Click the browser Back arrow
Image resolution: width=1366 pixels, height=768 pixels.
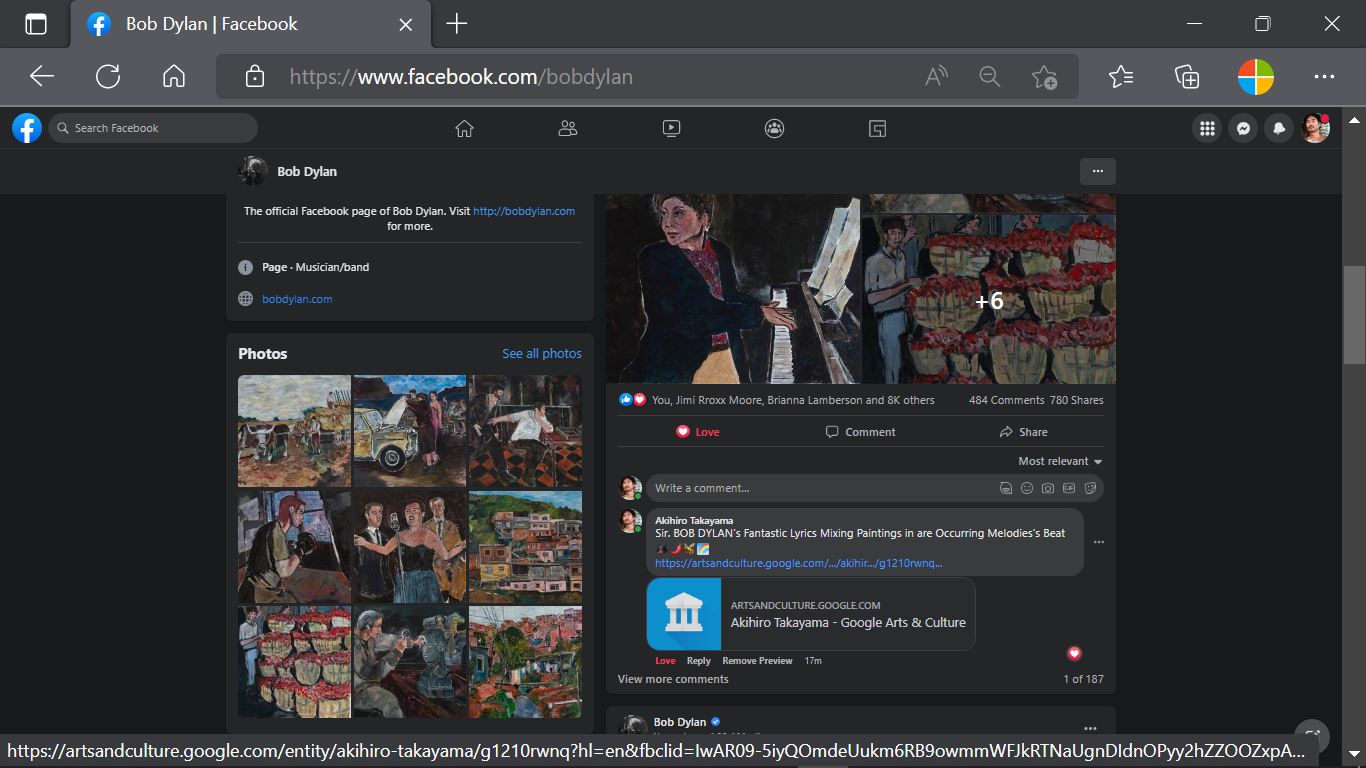click(41, 77)
